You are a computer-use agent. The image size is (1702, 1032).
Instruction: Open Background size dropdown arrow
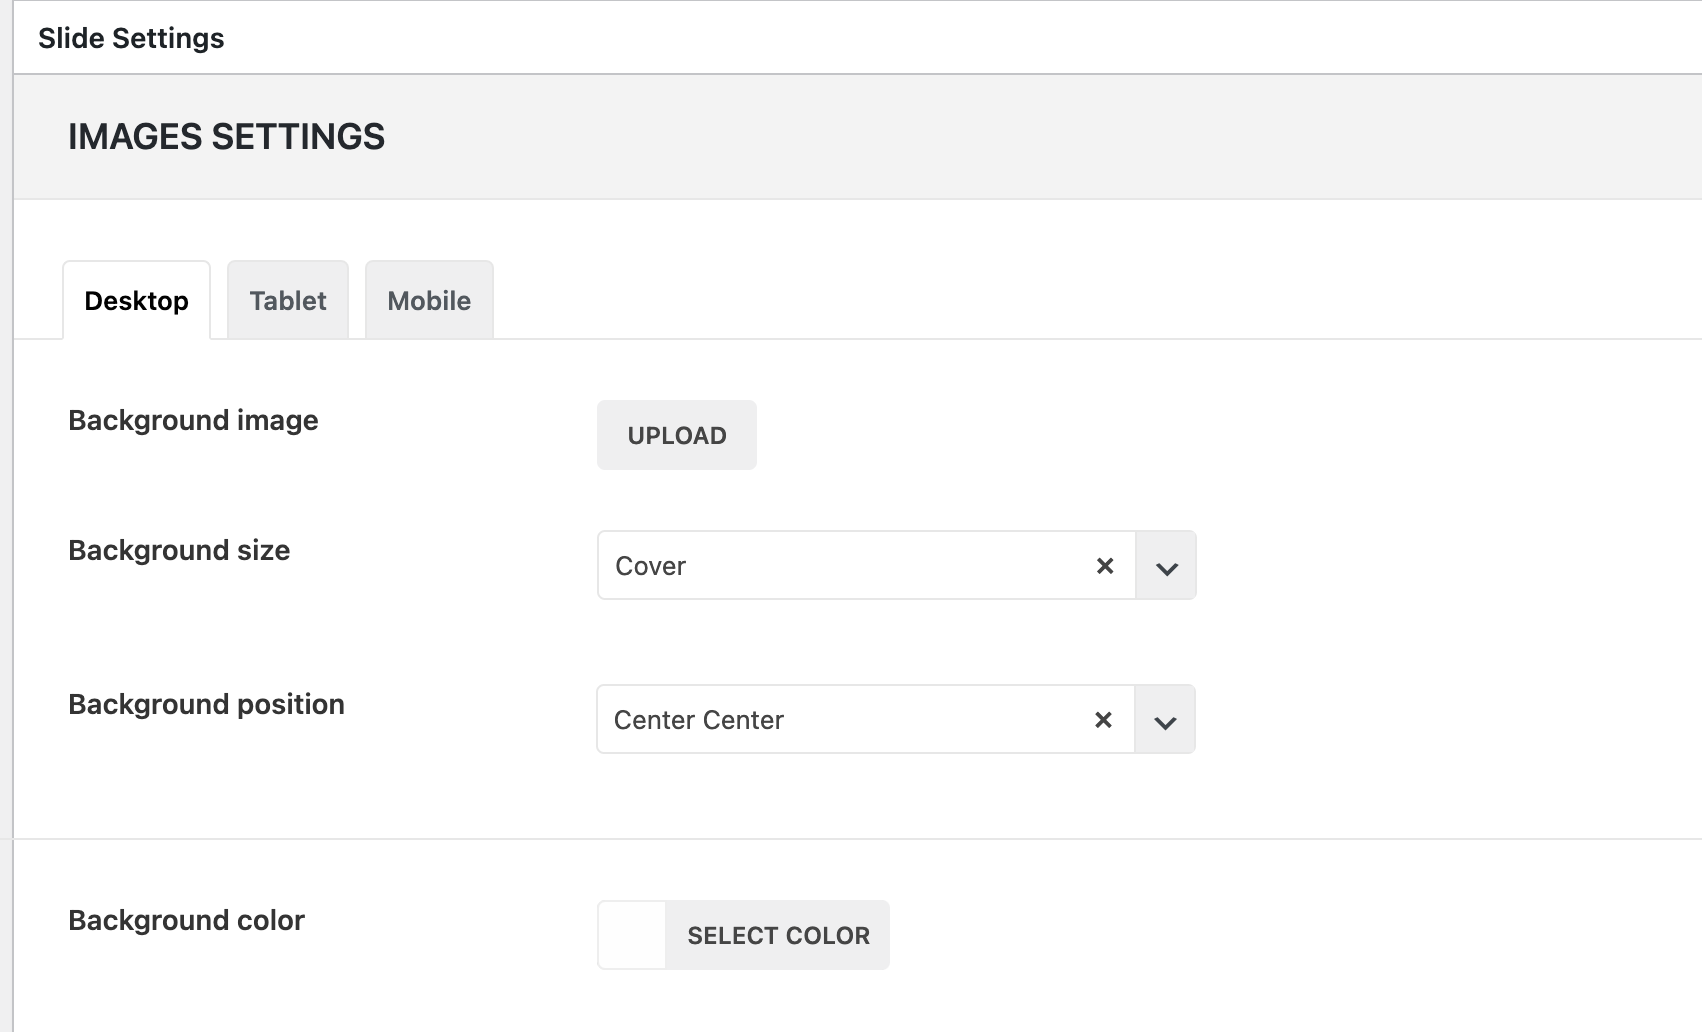coord(1166,566)
